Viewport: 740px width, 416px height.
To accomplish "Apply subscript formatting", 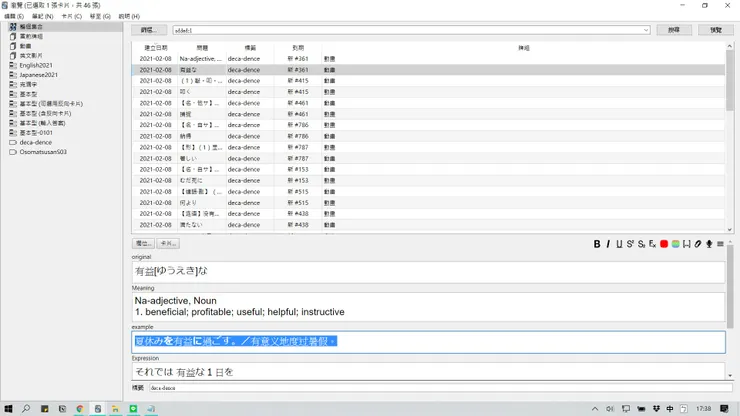I will click(x=641, y=244).
